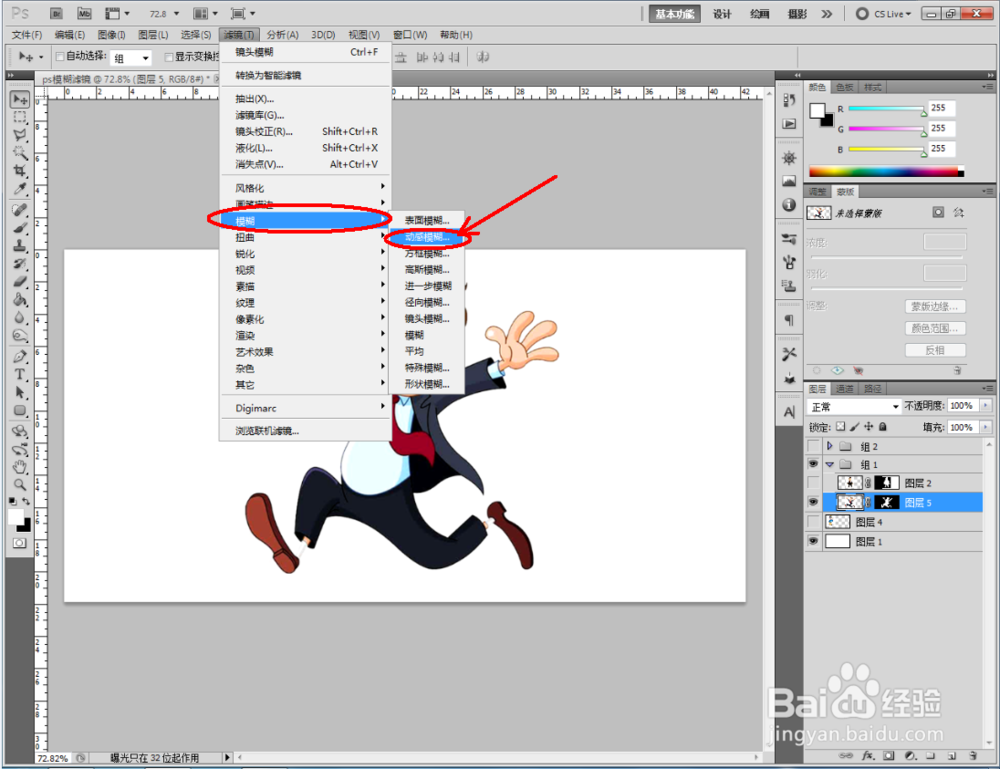
Task: Open the 图像(I) menu
Action: pyautogui.click(x=112, y=34)
